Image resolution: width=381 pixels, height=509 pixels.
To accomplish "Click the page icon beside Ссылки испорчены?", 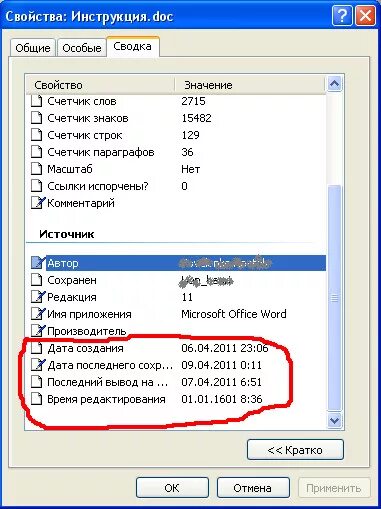I will click(37, 186).
